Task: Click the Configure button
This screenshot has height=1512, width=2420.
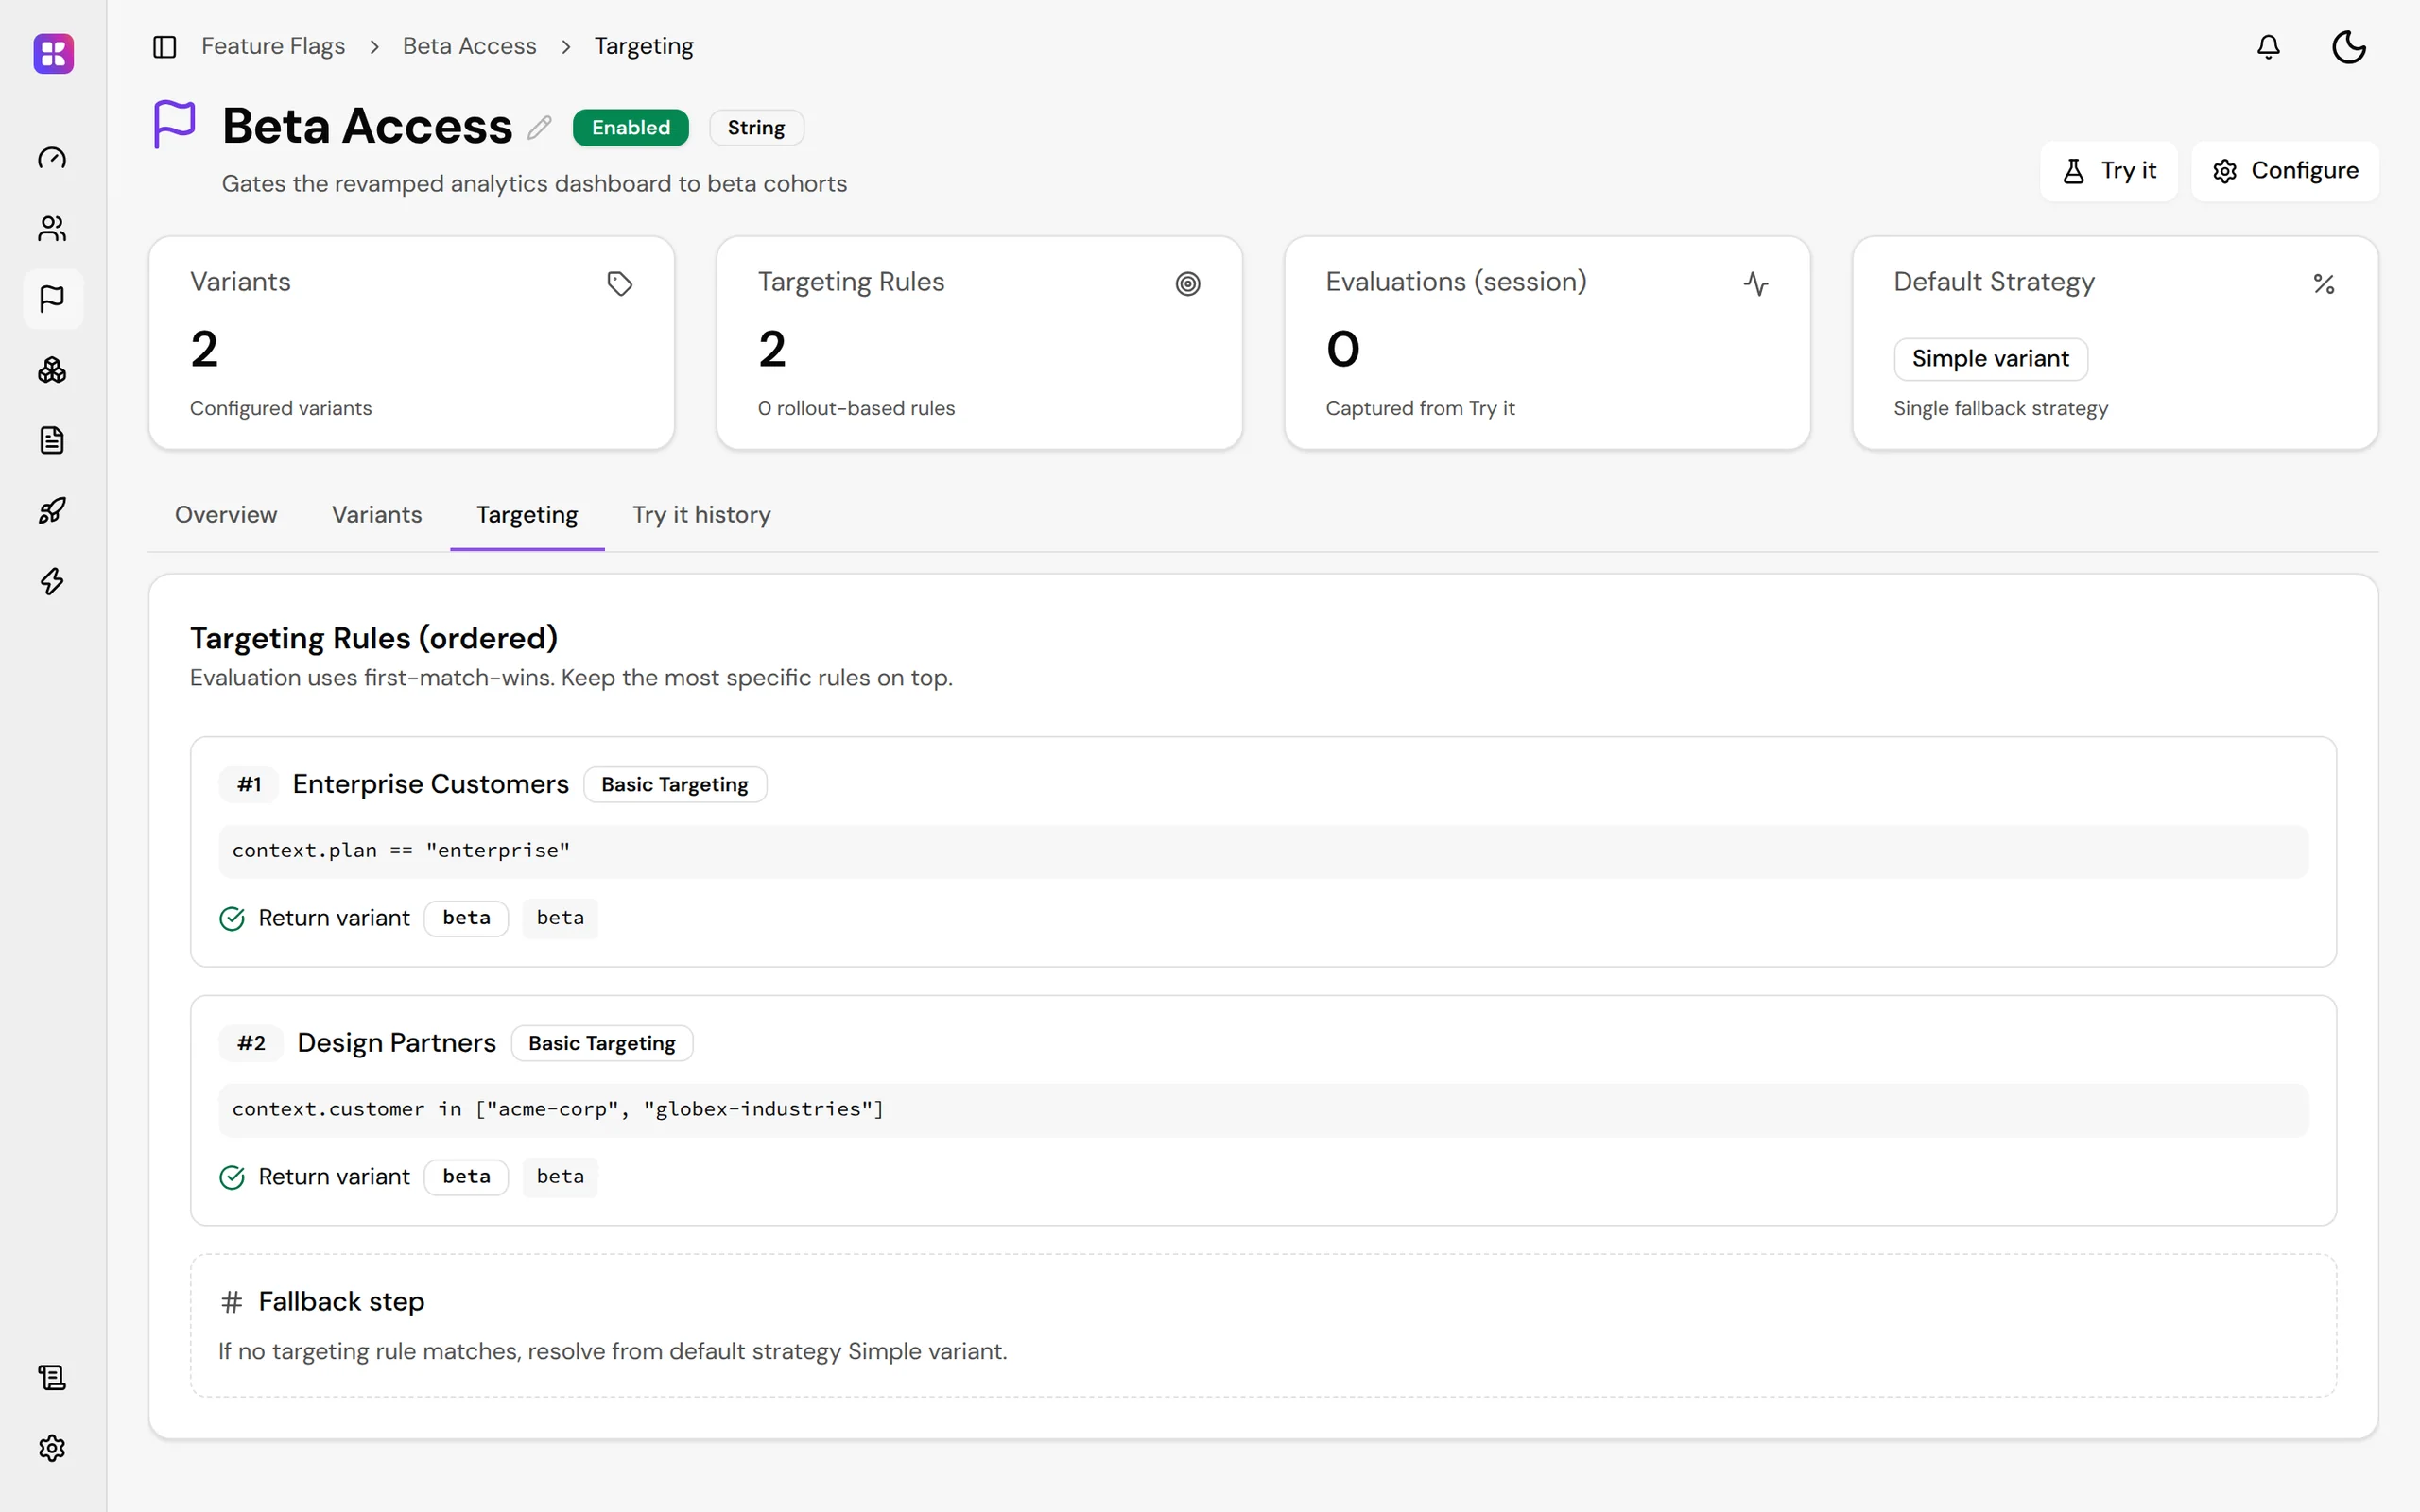Action: (x=2285, y=171)
